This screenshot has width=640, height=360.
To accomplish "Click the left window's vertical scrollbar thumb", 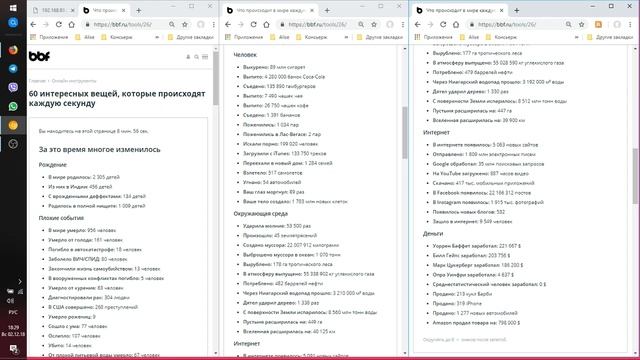I will (x=216, y=78).
